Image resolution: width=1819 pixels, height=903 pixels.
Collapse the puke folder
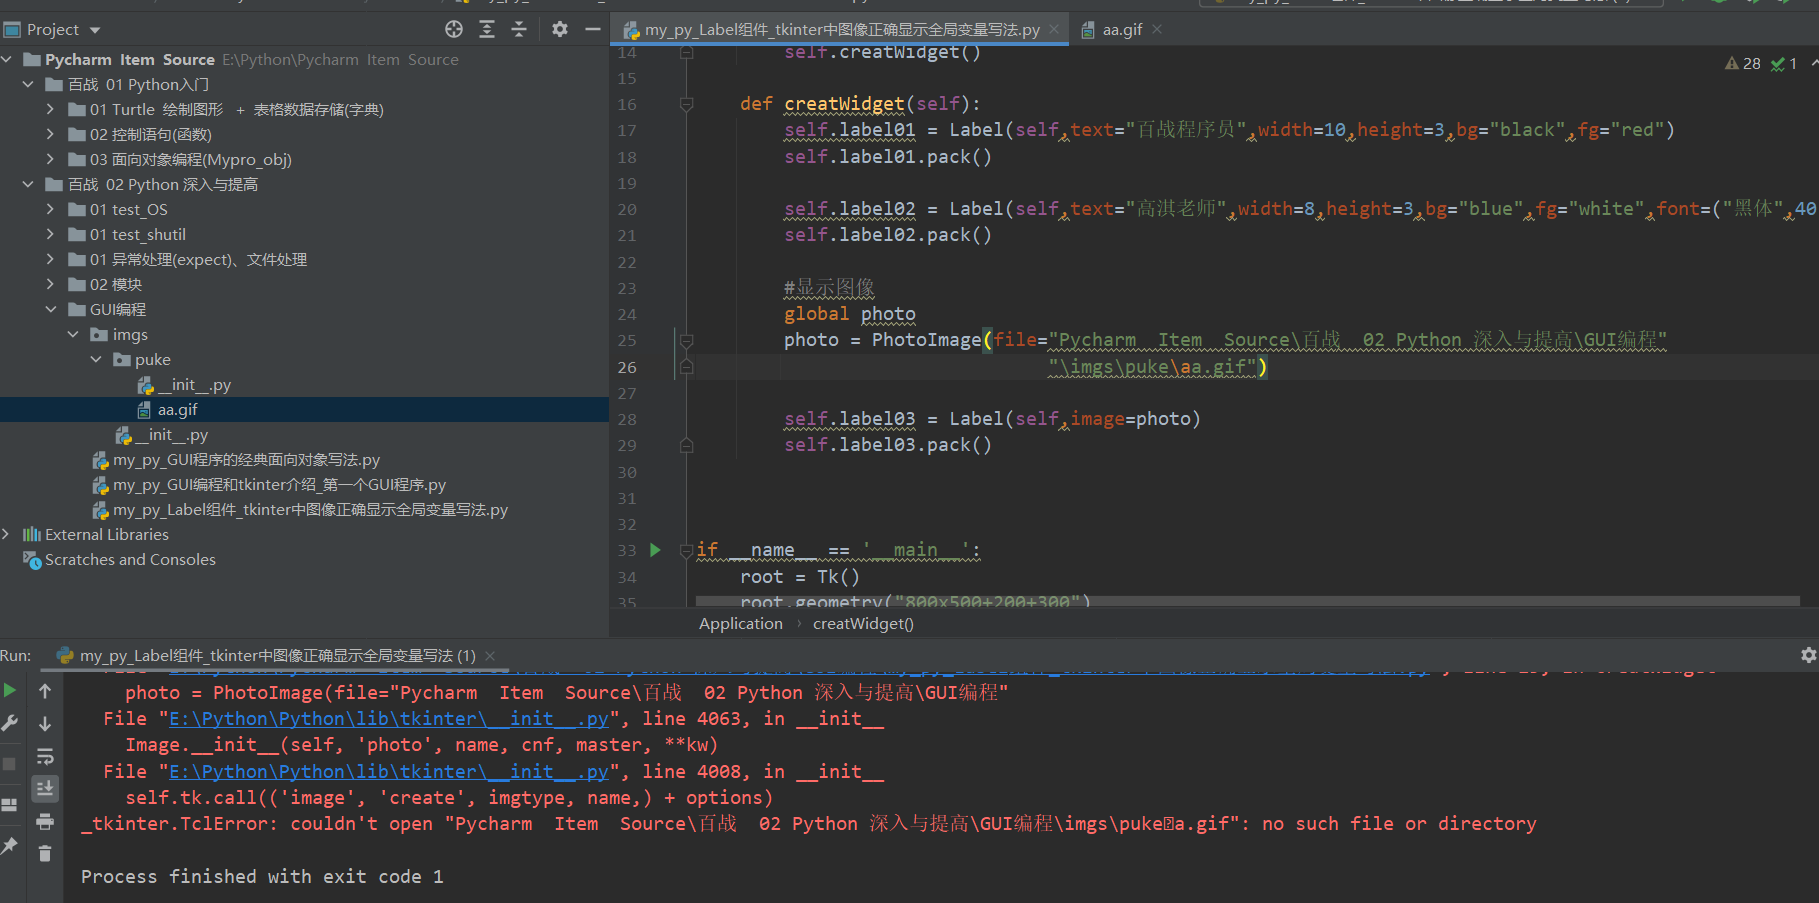(96, 360)
